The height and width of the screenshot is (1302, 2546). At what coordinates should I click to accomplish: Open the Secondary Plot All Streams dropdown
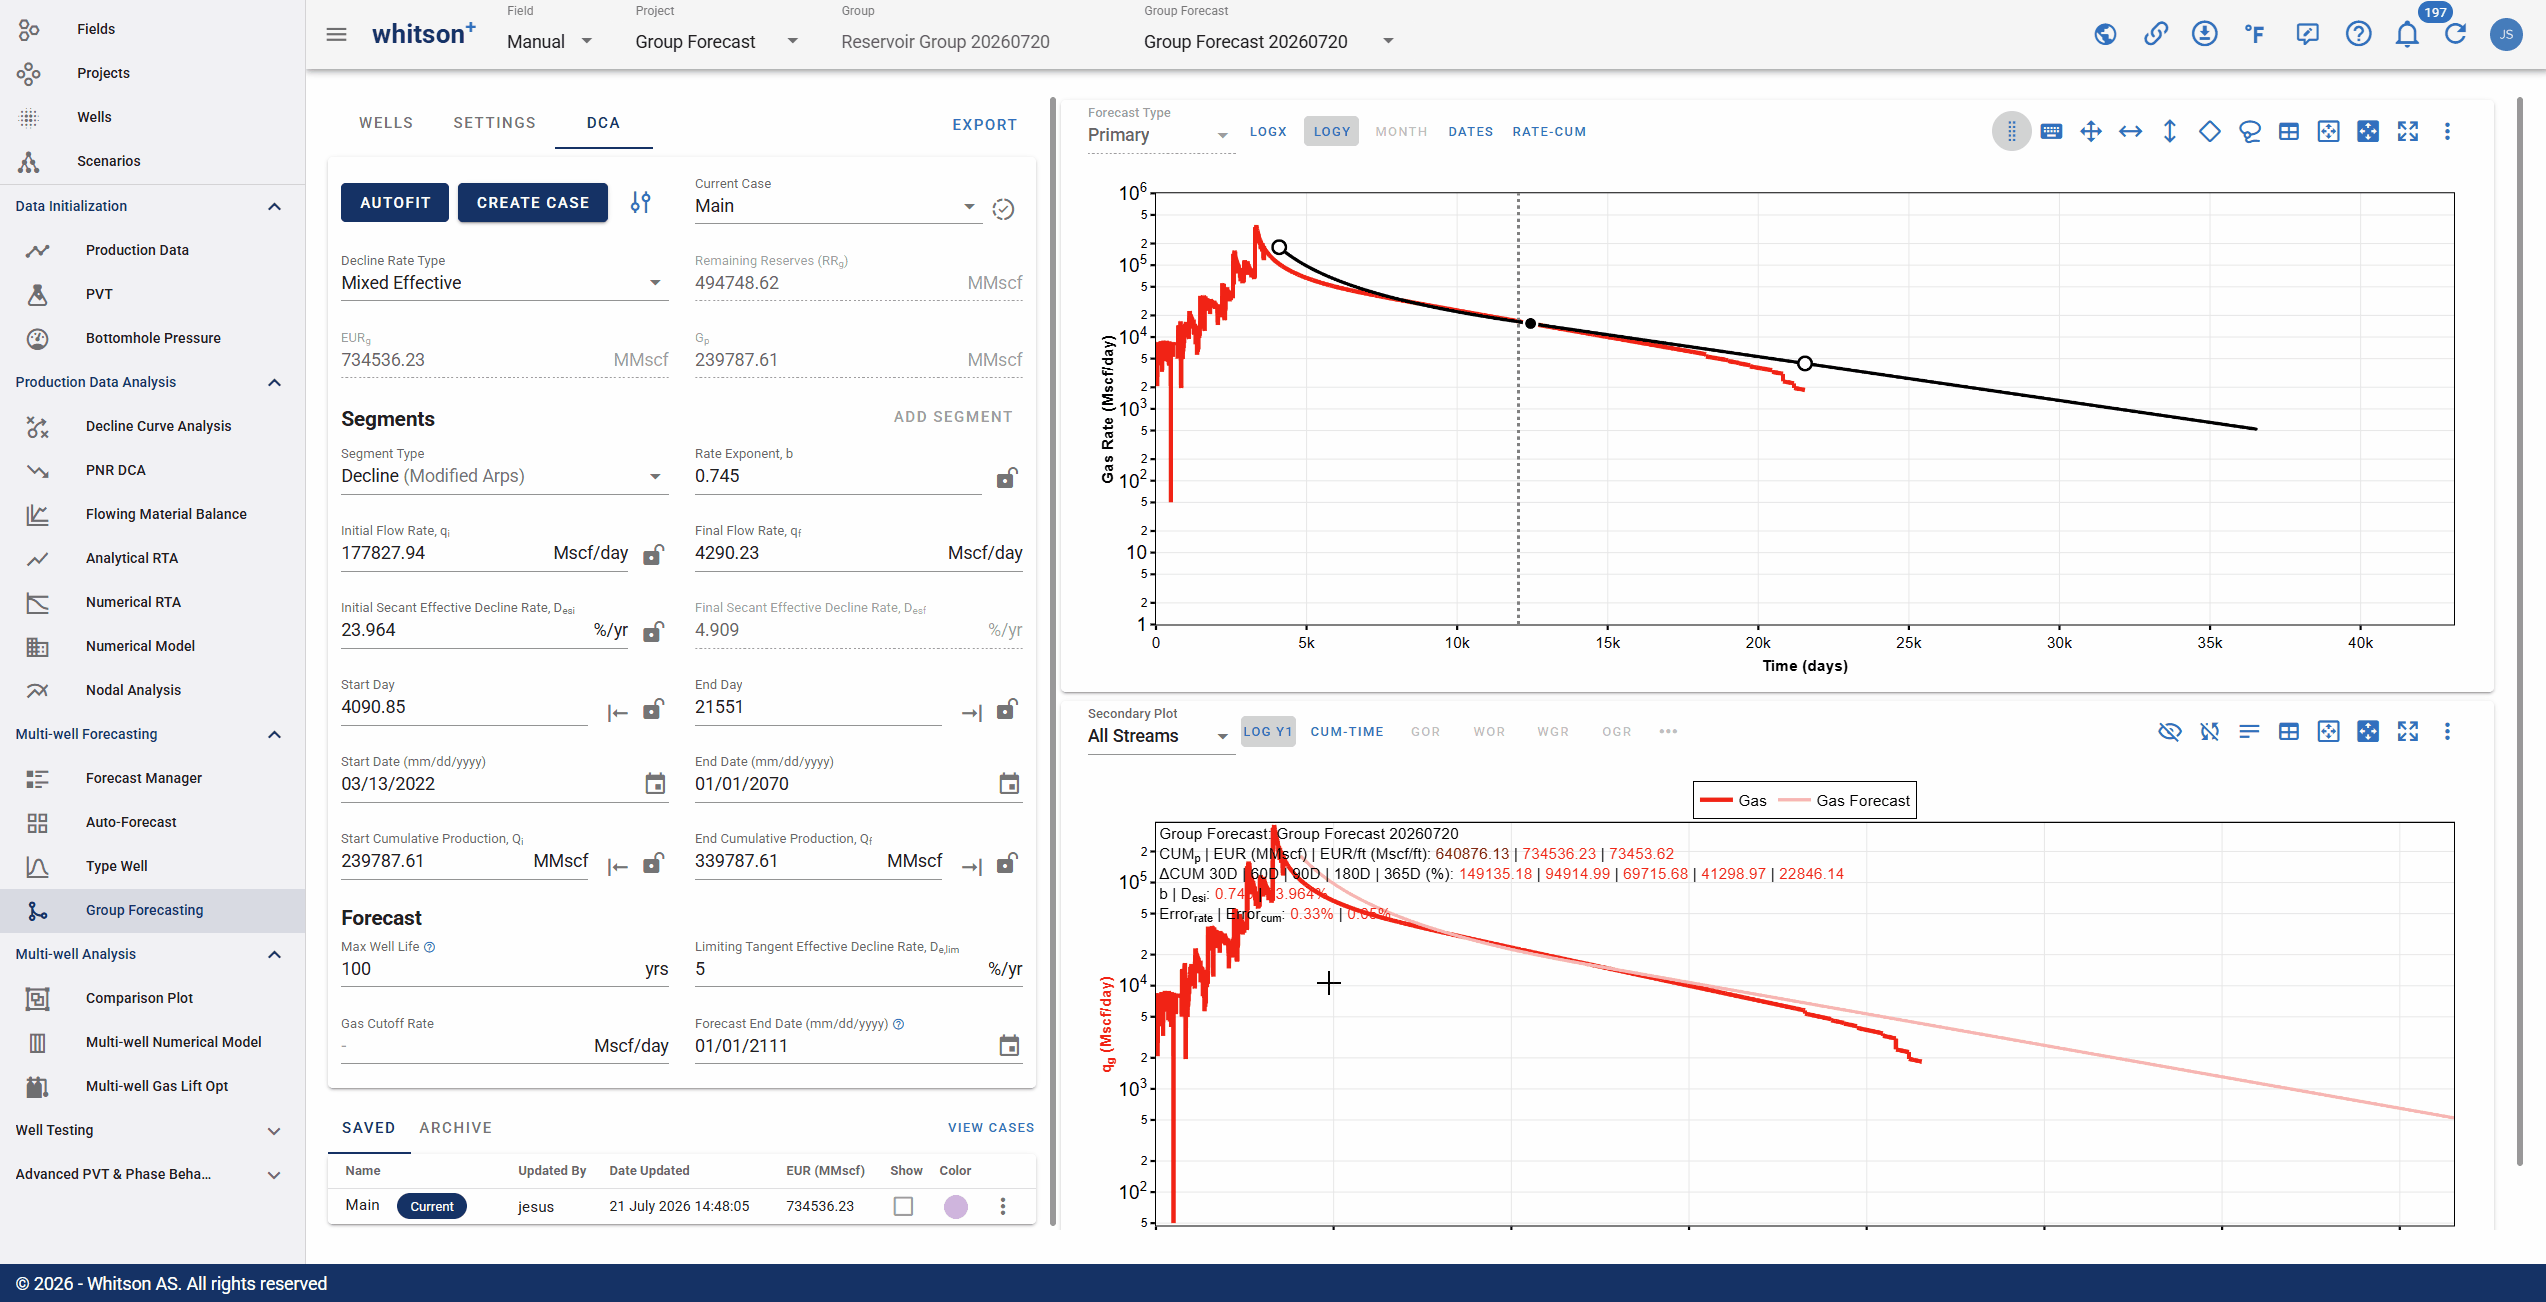pyautogui.click(x=1160, y=736)
